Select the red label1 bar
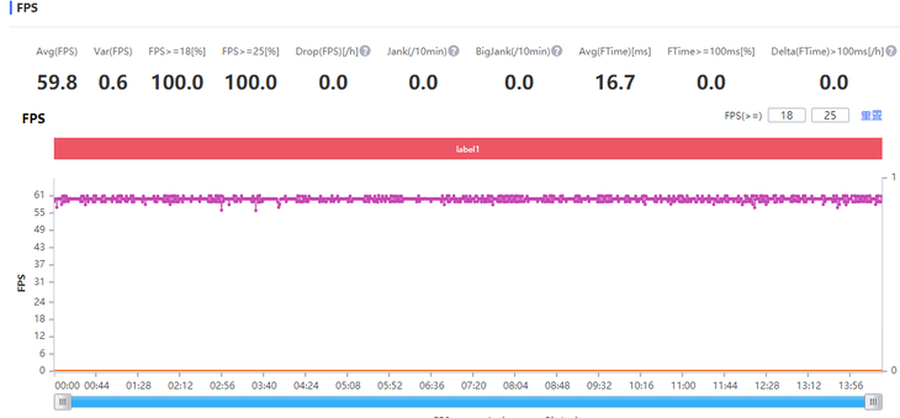 pos(468,148)
